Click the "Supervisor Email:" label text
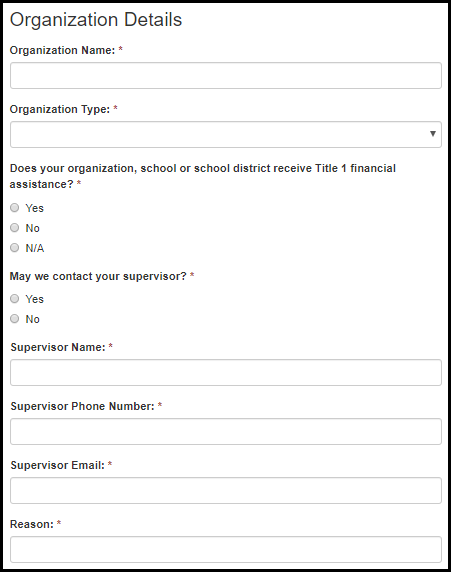The height and width of the screenshot is (572, 451). (x=58, y=465)
